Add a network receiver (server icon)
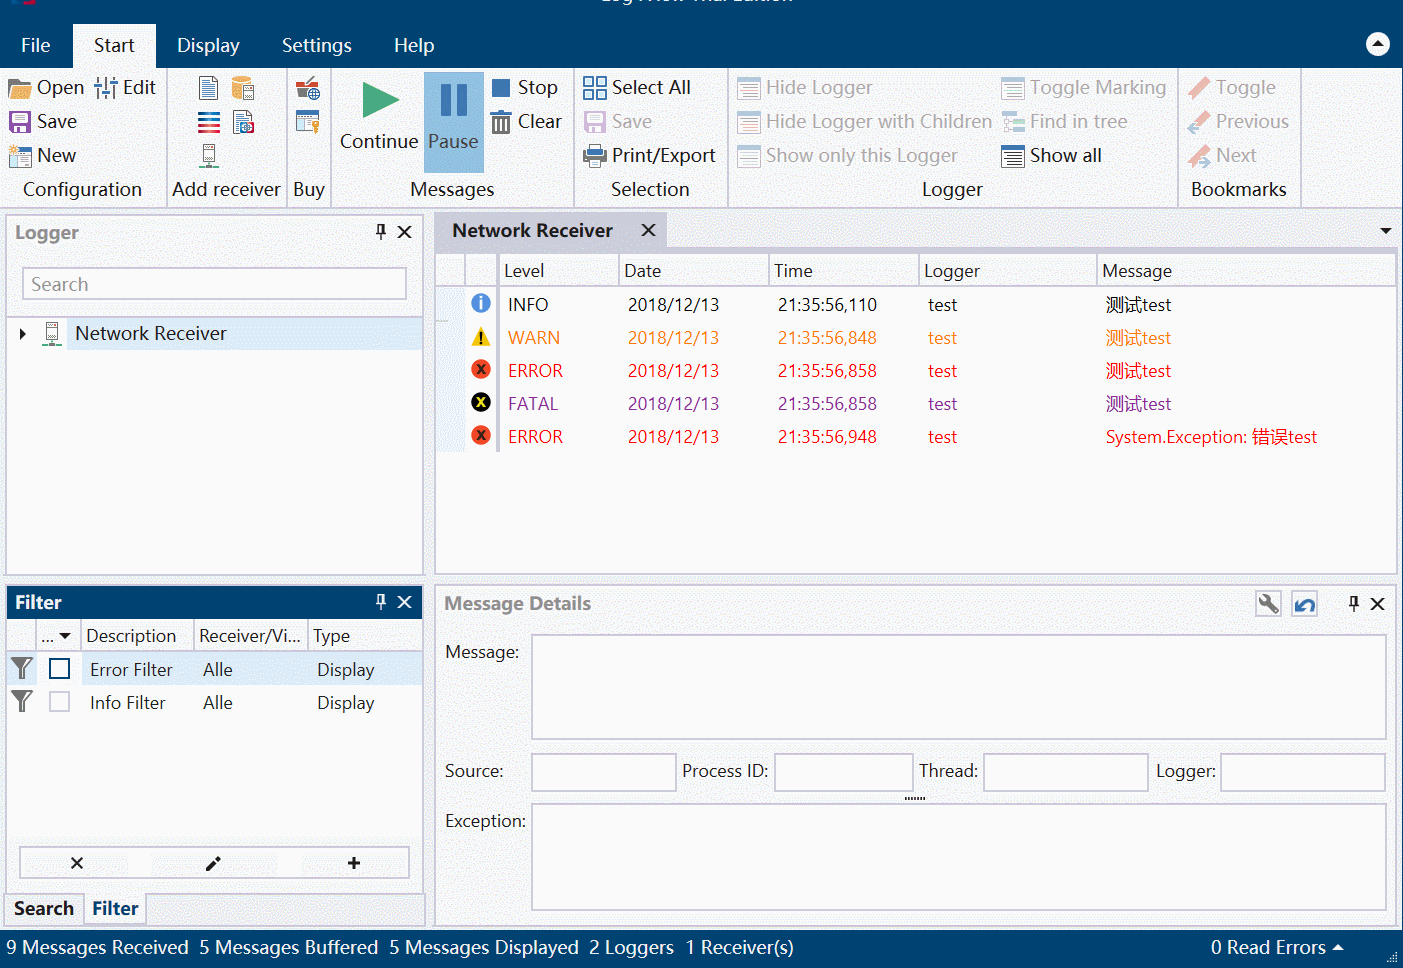This screenshot has width=1403, height=968. (209, 156)
